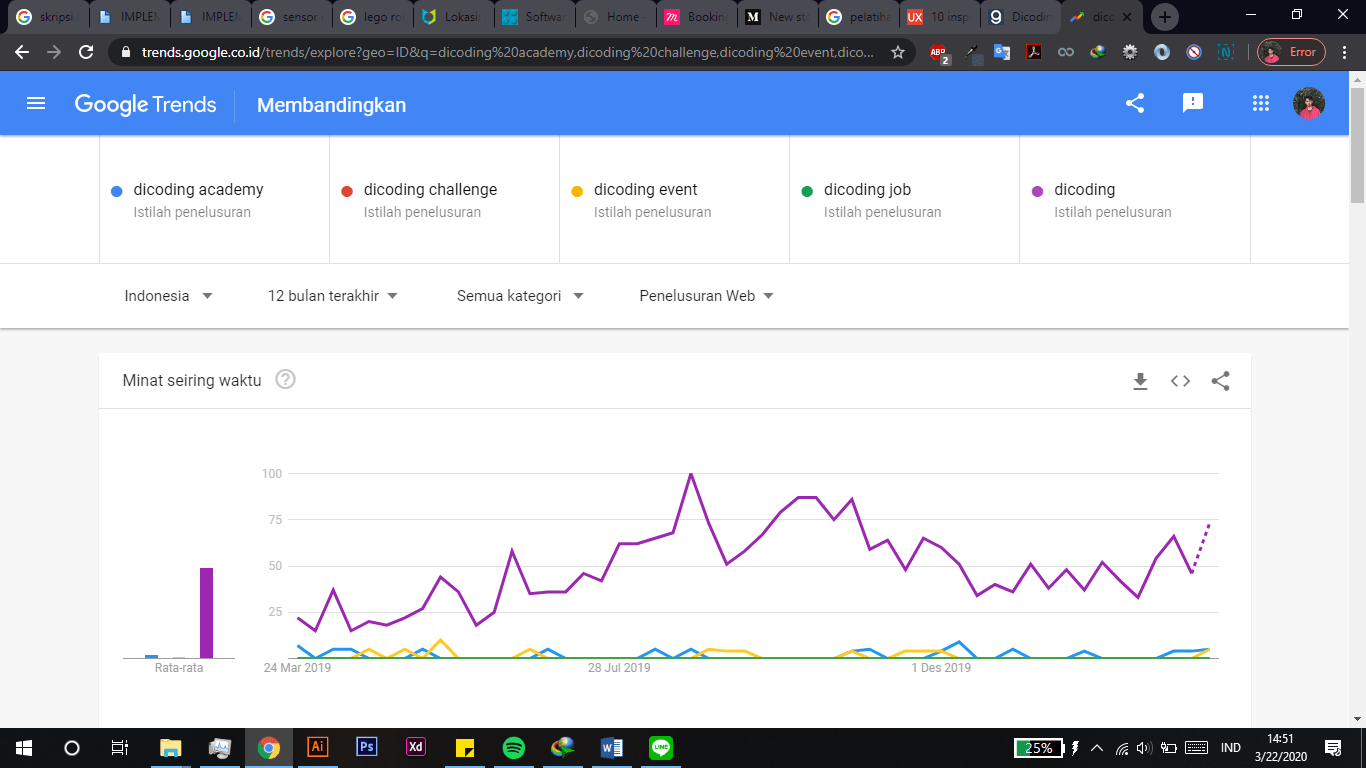Open the send feedback icon

pyautogui.click(x=1192, y=103)
